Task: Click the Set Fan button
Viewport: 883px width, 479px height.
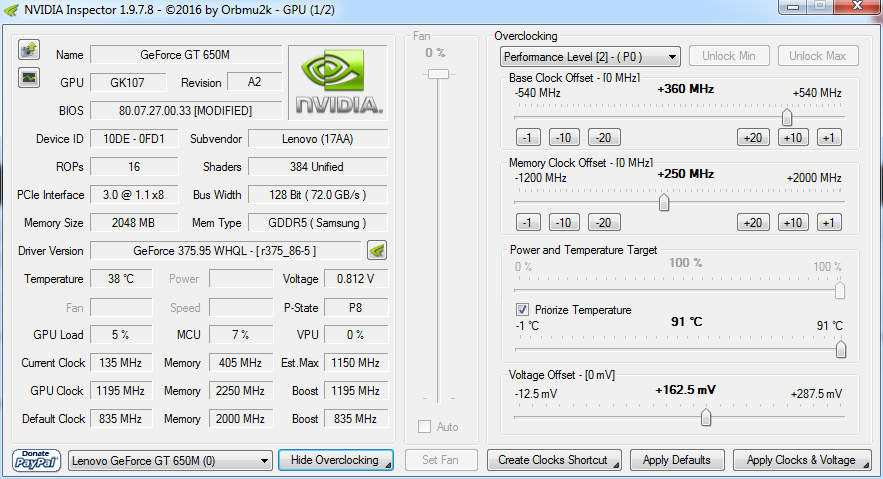Action: (440, 460)
